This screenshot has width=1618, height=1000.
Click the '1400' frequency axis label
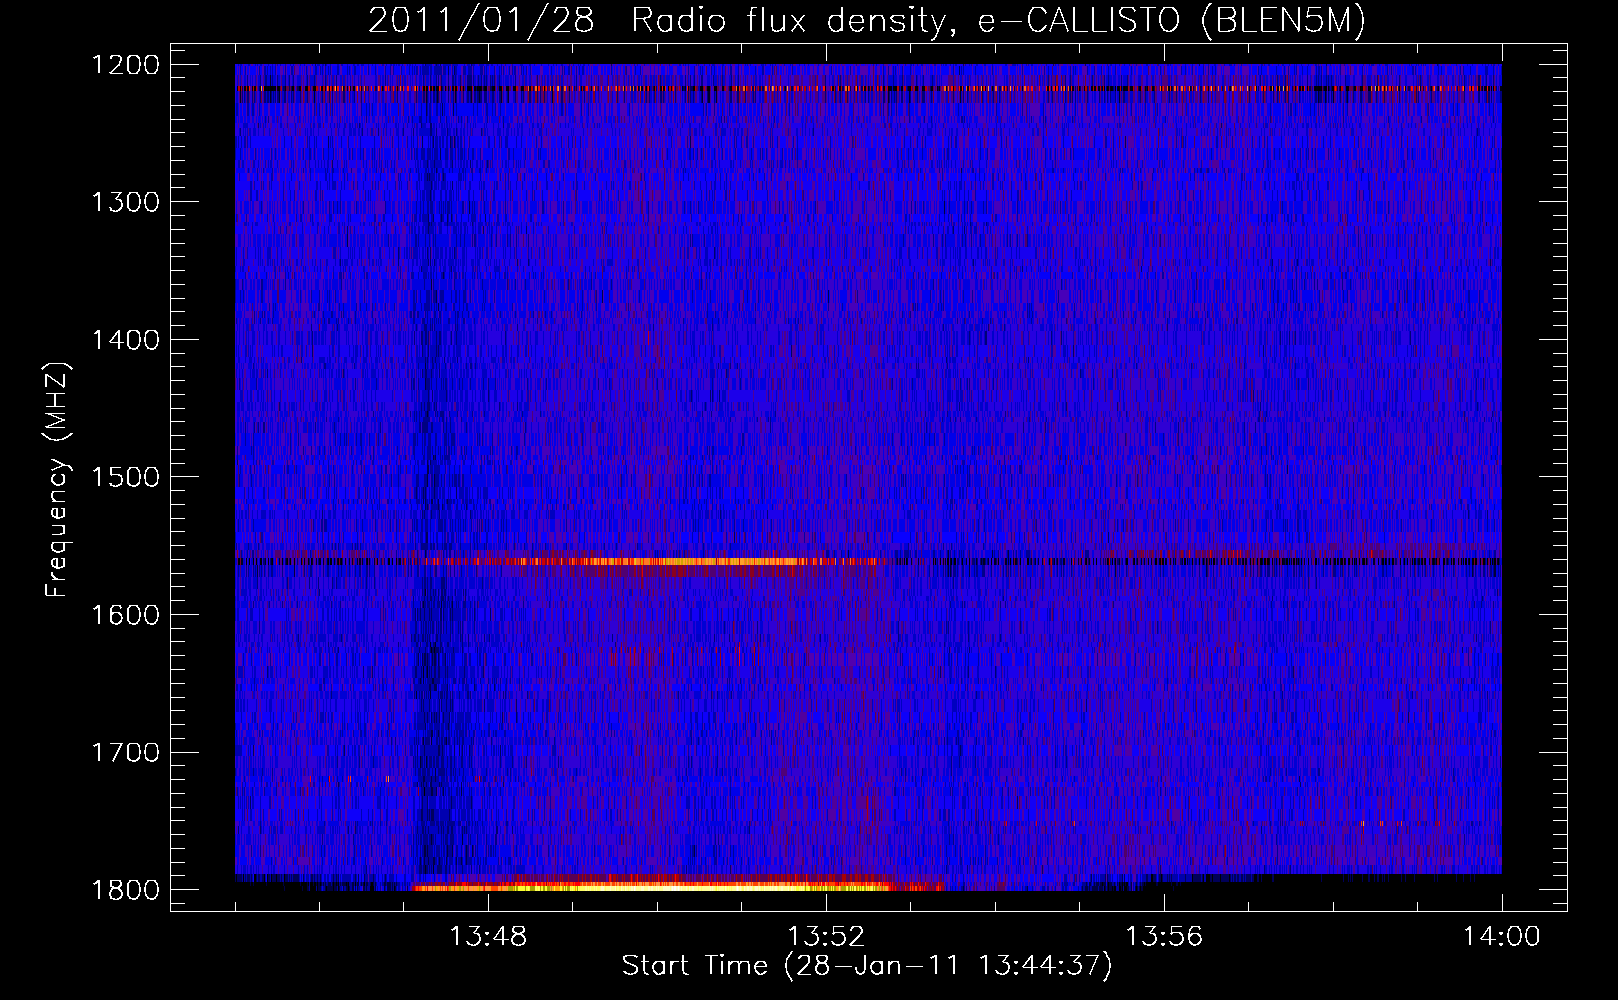124,340
